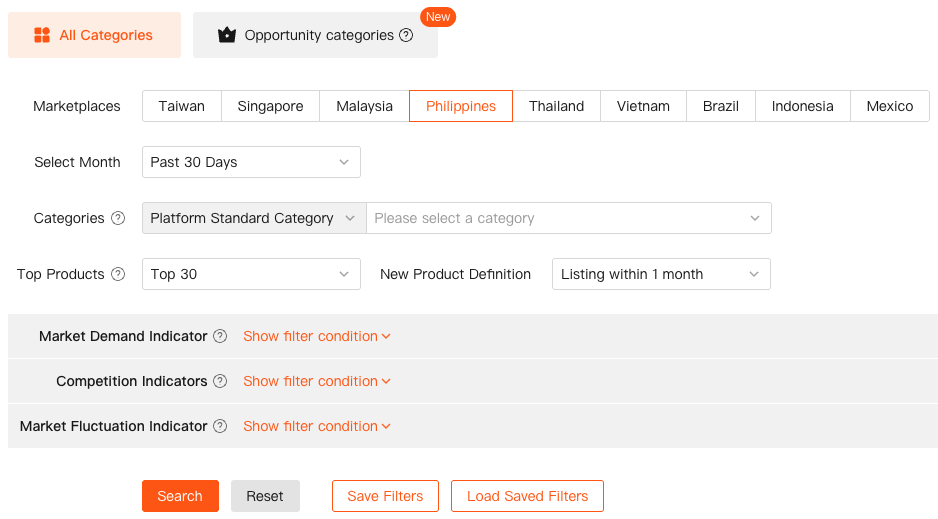Screen dimensions: 938x519
Task: Select the Taiwan marketplace option
Action: (x=181, y=106)
